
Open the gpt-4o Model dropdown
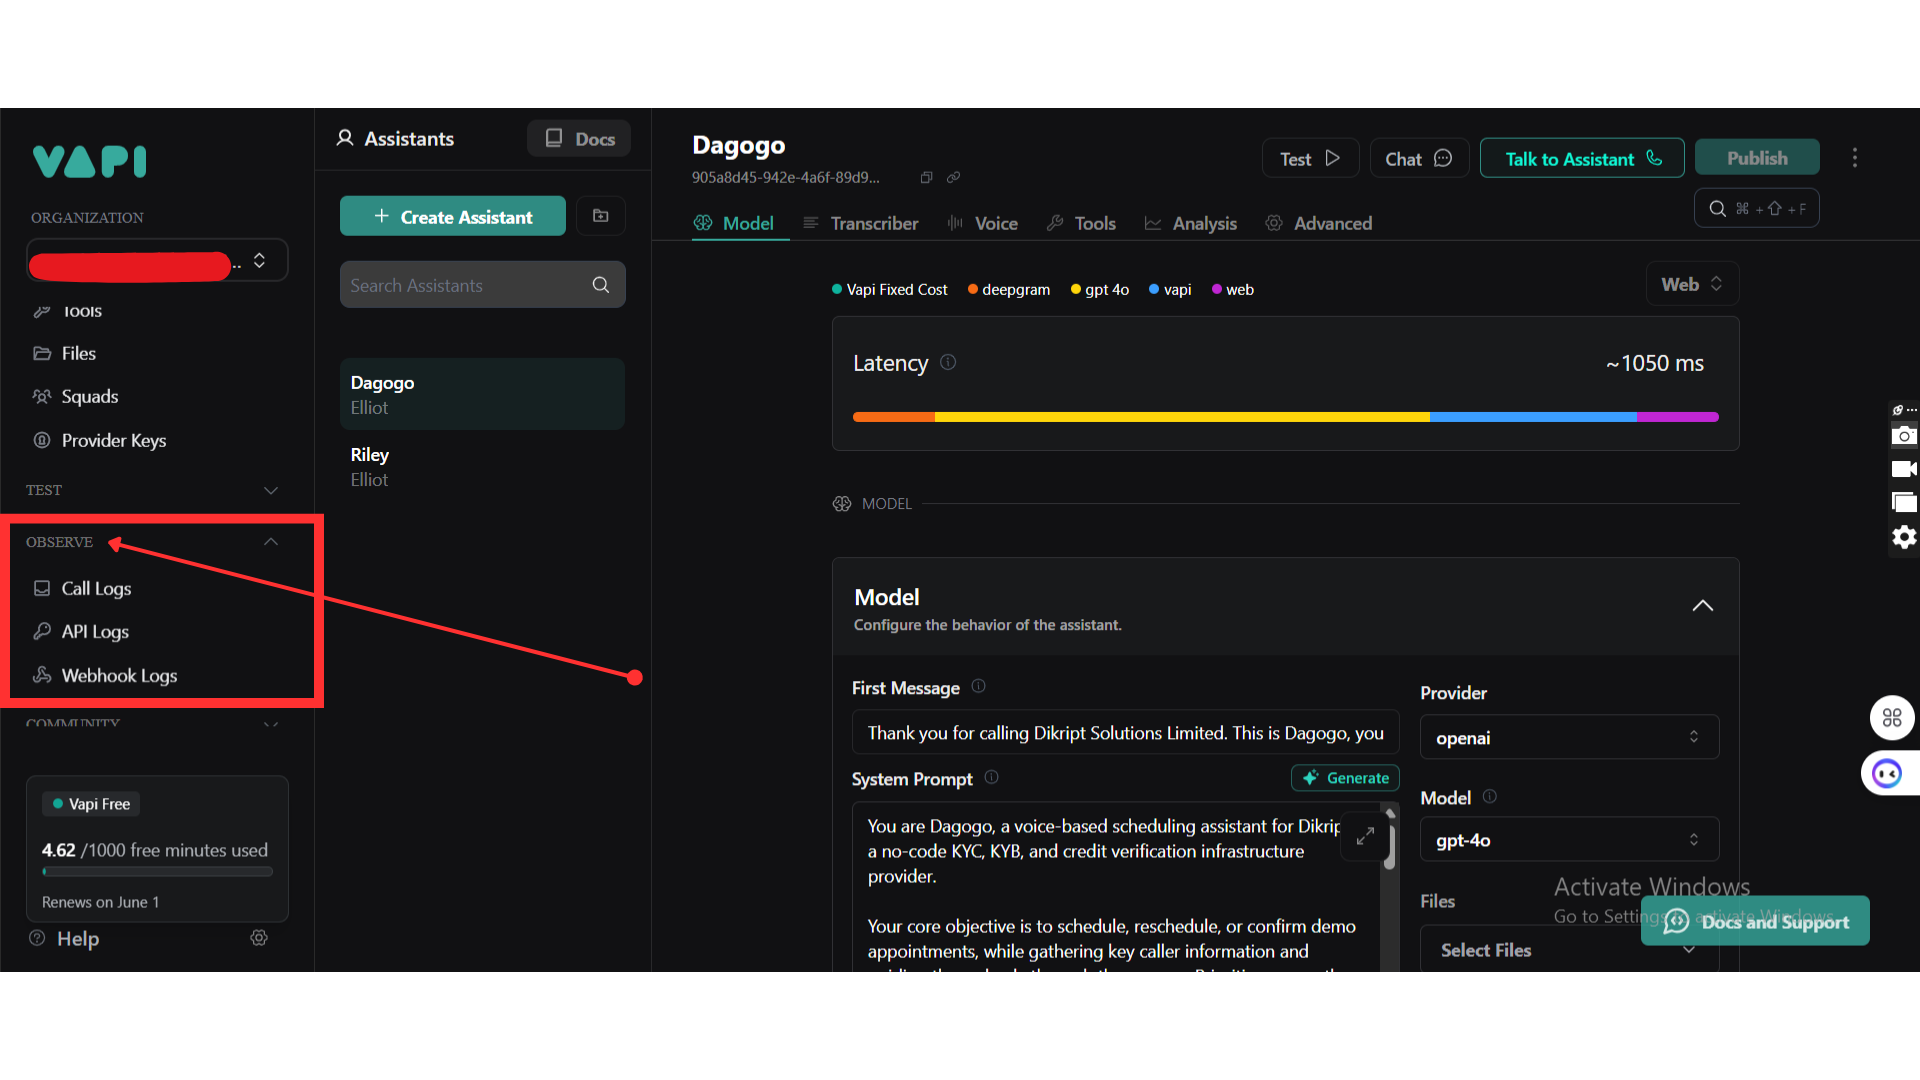[1568, 840]
